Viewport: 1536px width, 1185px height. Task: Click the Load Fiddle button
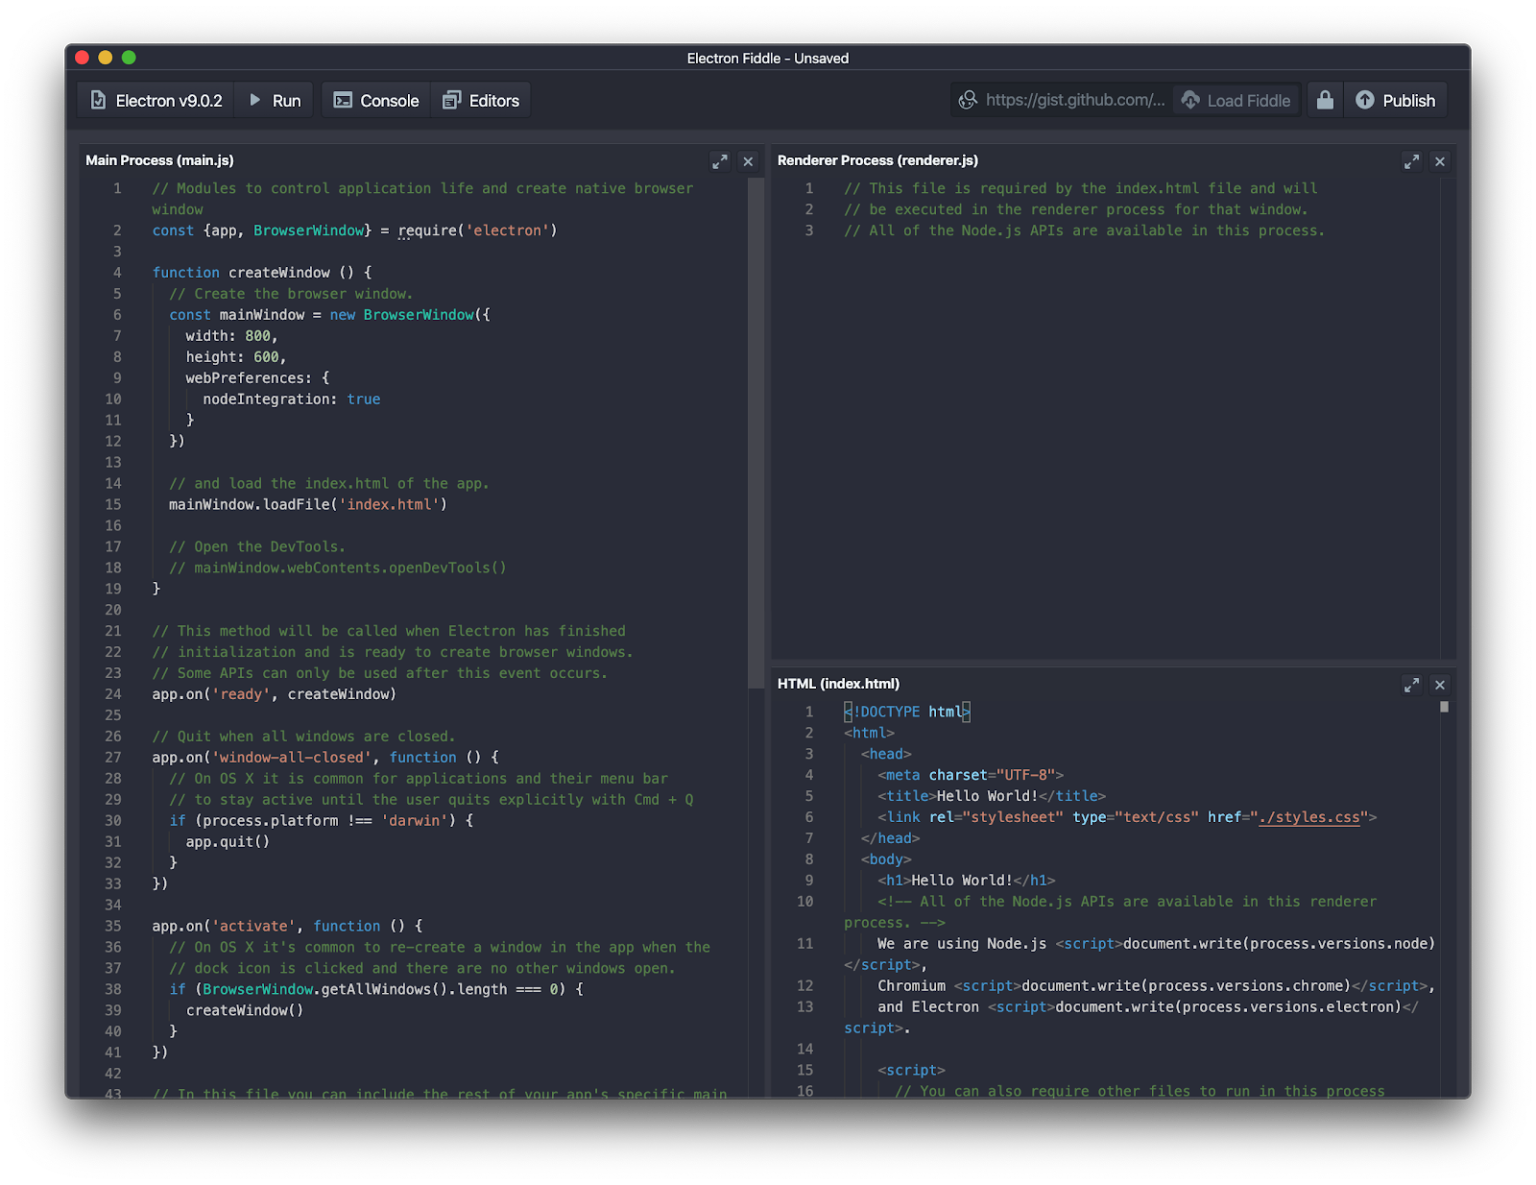(x=1236, y=100)
